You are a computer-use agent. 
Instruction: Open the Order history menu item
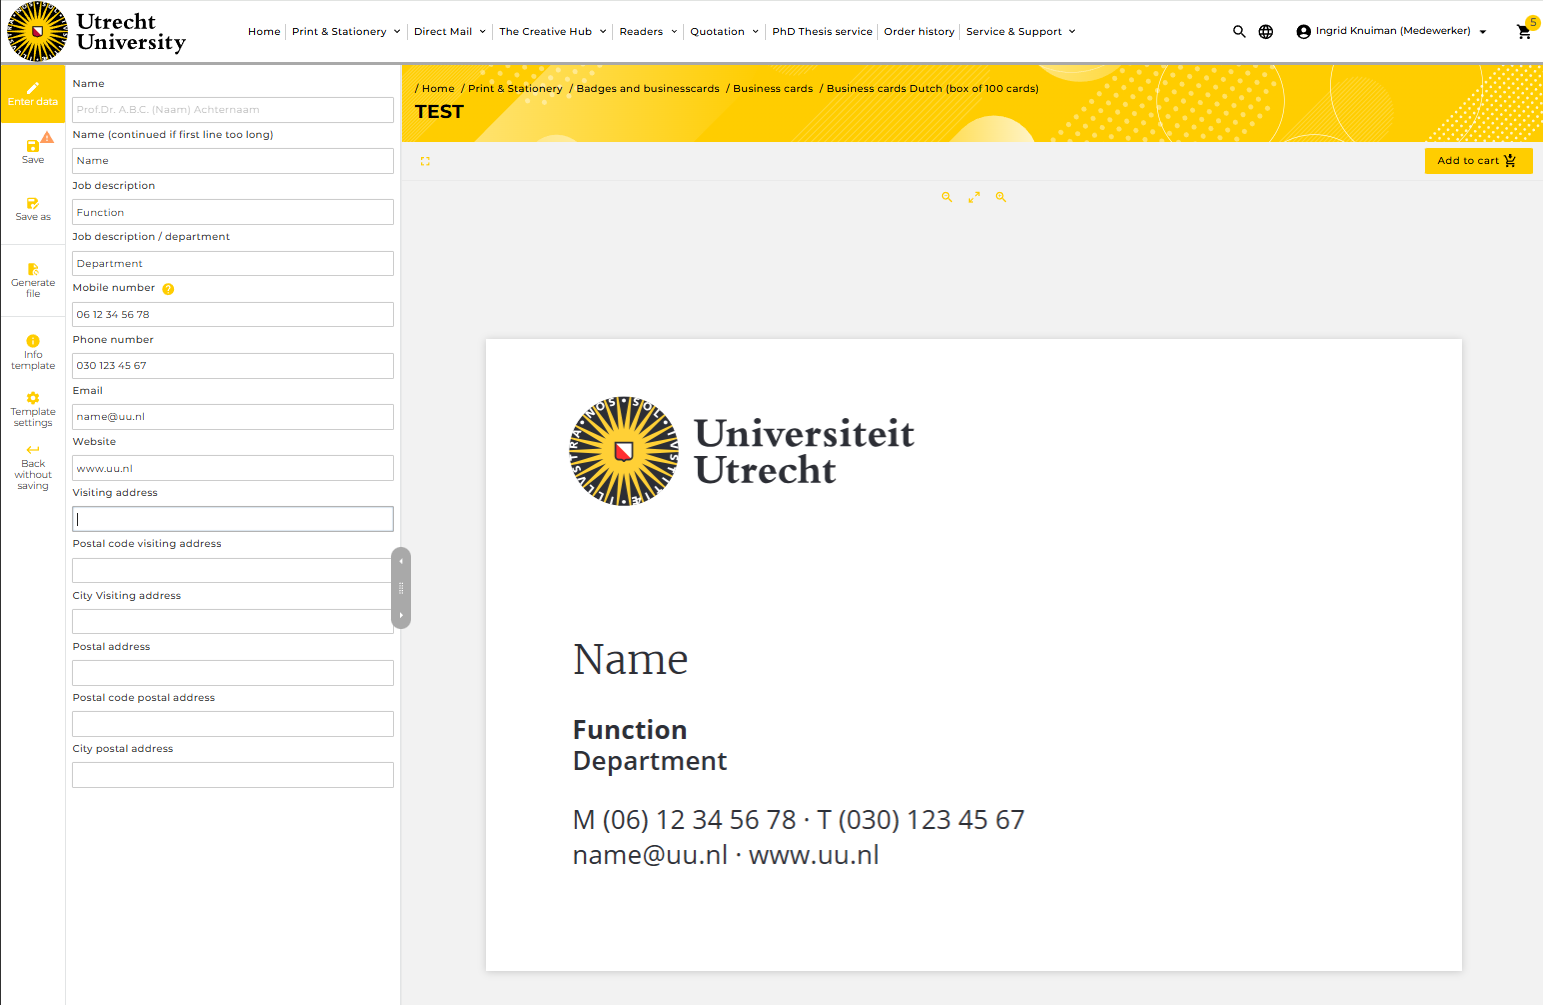tap(918, 31)
